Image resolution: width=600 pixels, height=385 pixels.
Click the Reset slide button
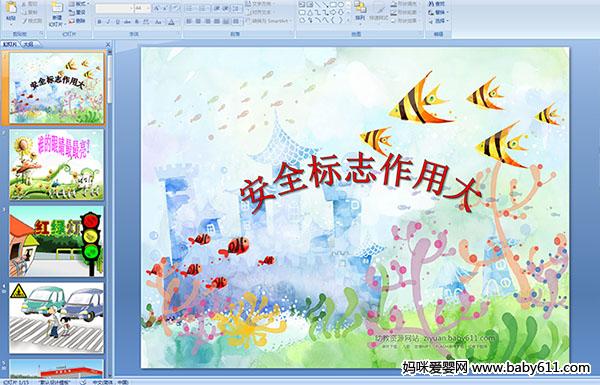pyautogui.click(x=77, y=12)
